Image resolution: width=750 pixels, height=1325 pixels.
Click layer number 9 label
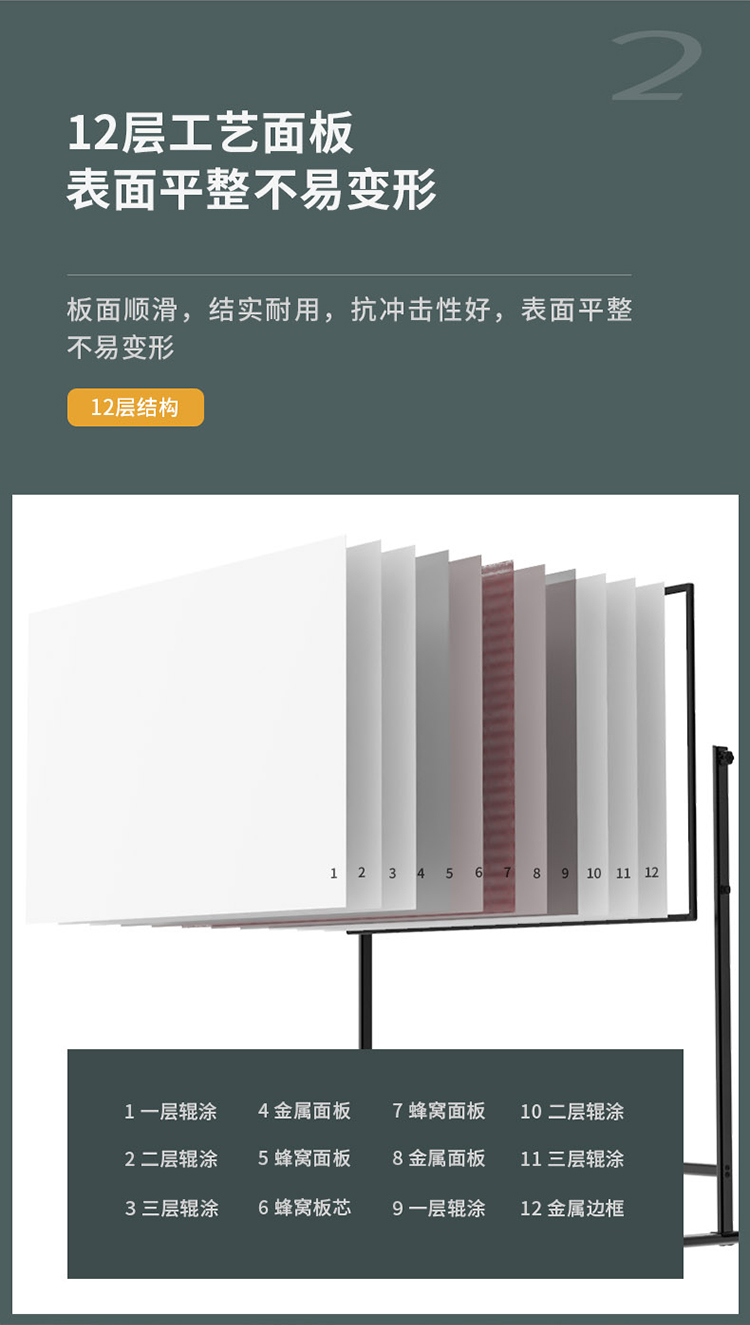[565, 873]
